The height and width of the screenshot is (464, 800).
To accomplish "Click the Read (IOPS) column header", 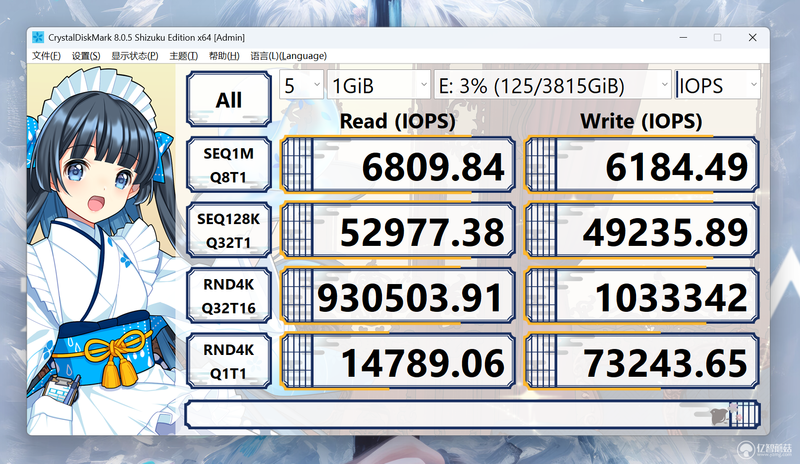I will pyautogui.click(x=397, y=121).
